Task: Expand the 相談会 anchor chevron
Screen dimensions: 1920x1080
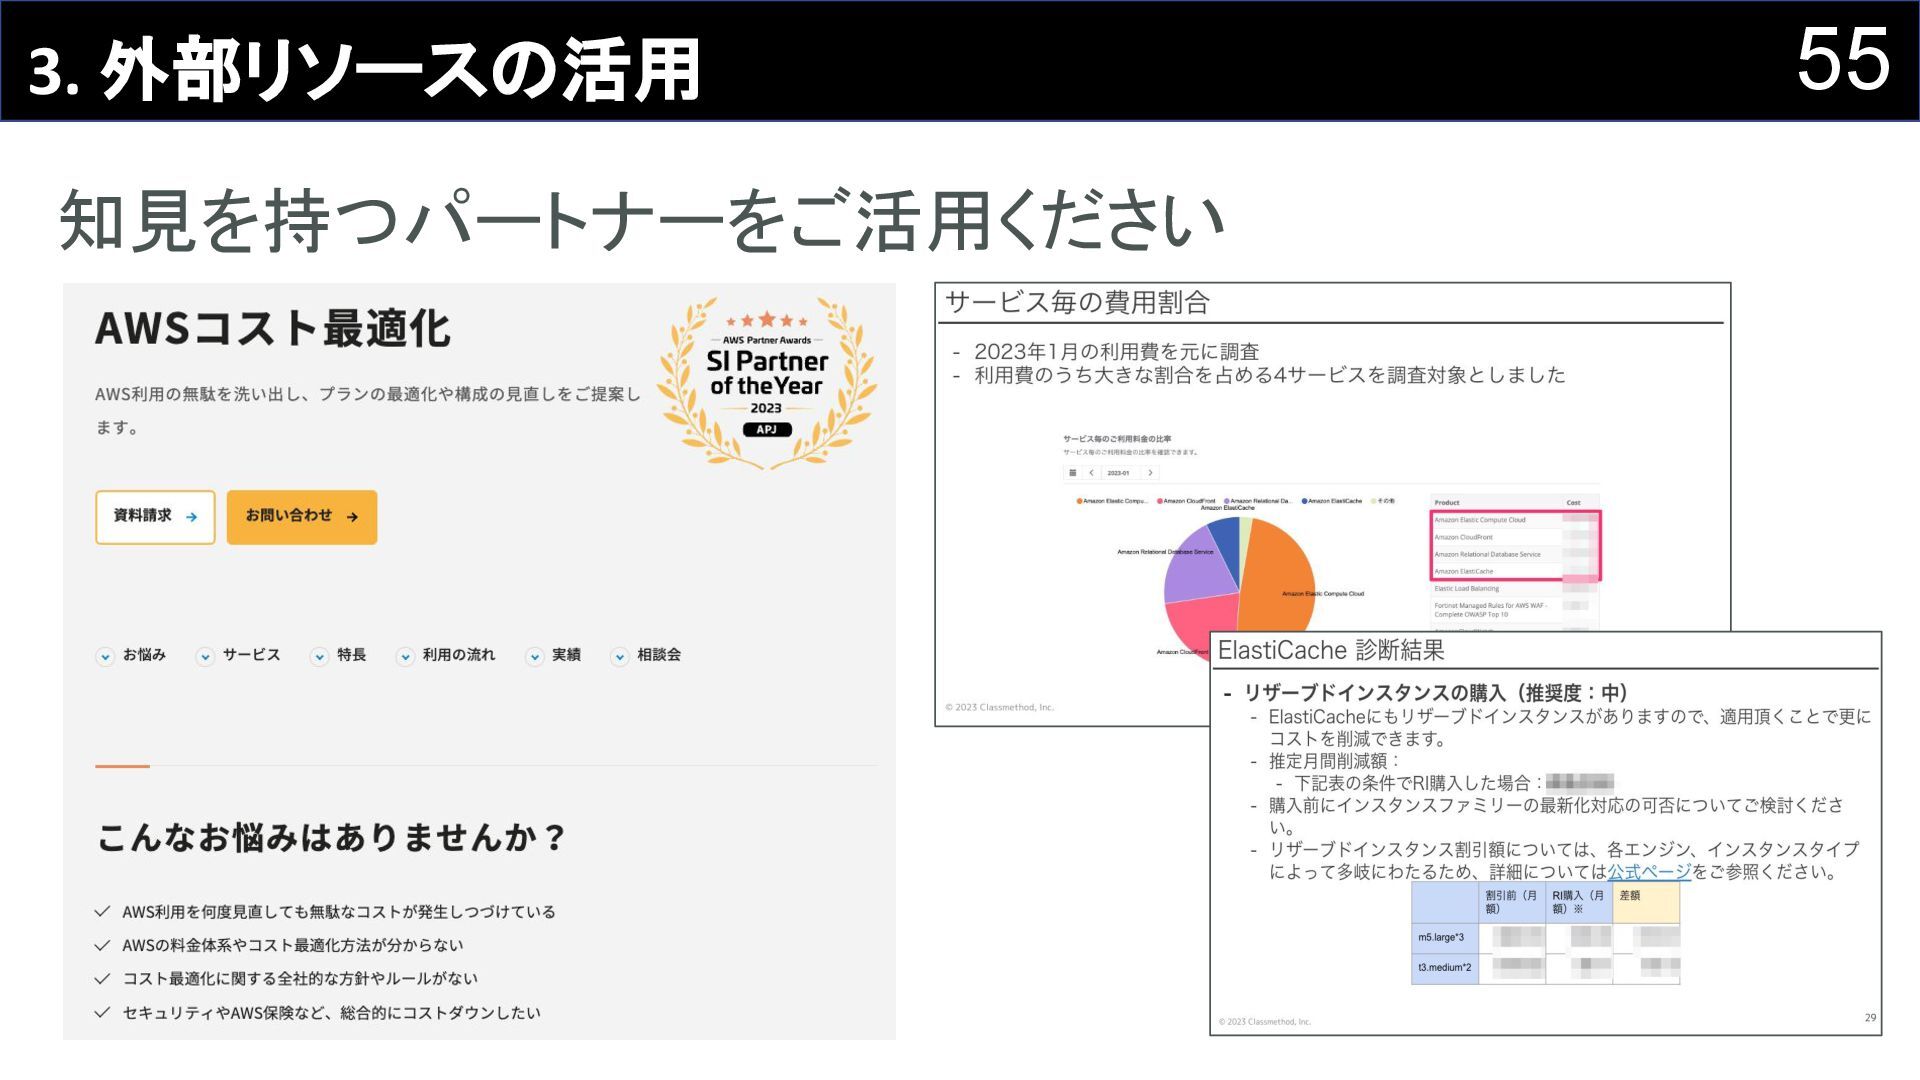Action: coord(620,657)
